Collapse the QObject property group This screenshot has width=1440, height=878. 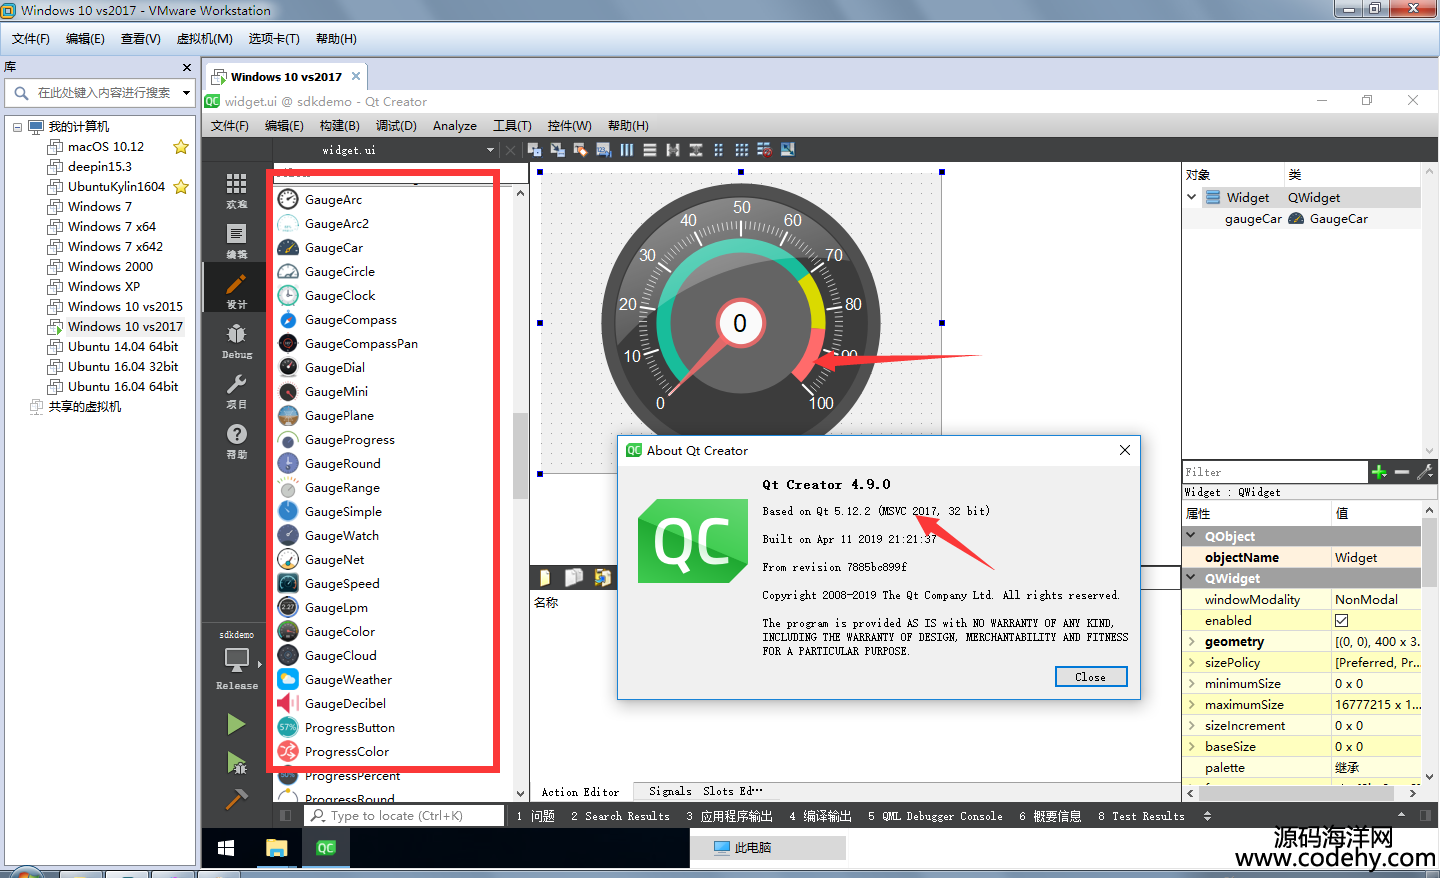pos(1192,536)
